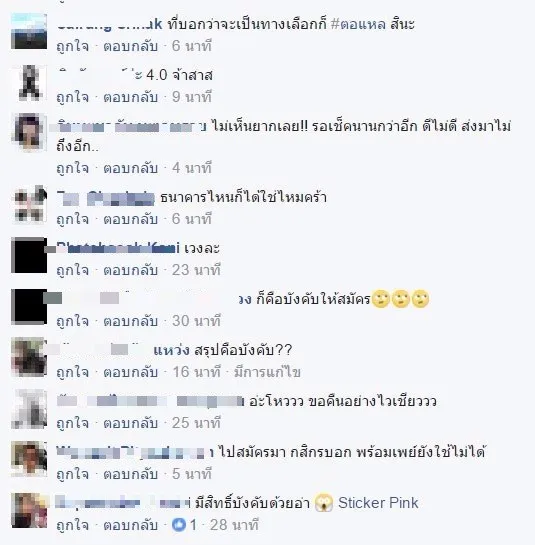Reply to the 25 minutes ago comment
This screenshot has width=535, height=545.
pos(130,423)
